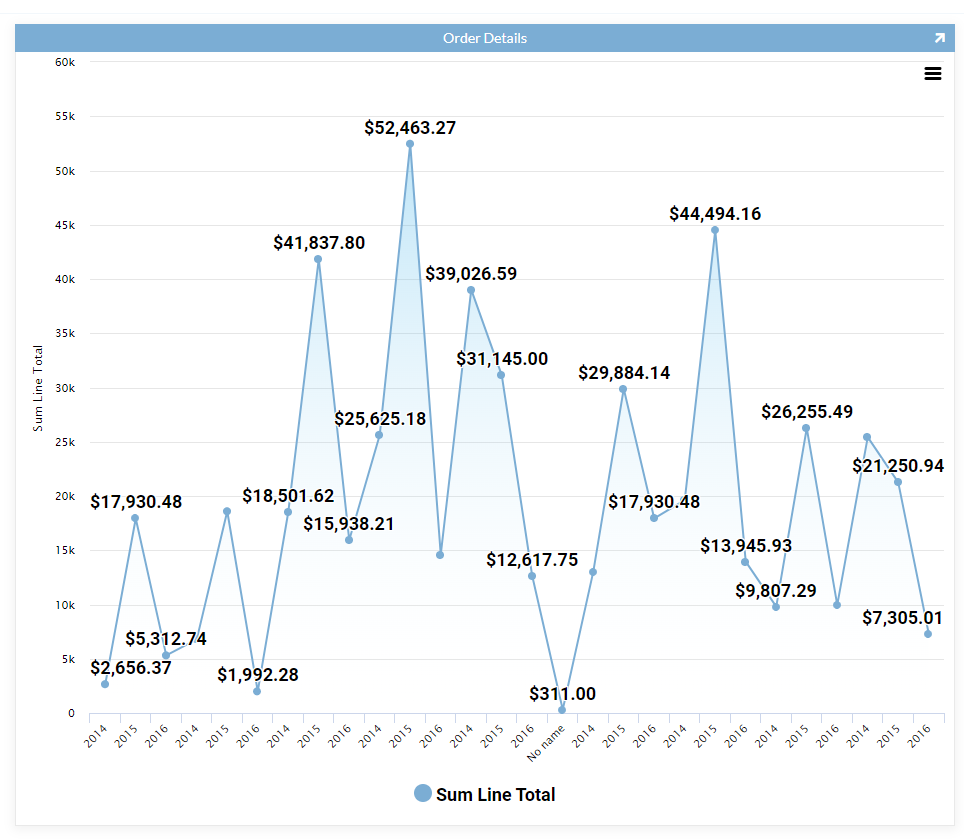Select the $39,026.59 data point
This screenshot has height=839, width=964.
tap(471, 290)
